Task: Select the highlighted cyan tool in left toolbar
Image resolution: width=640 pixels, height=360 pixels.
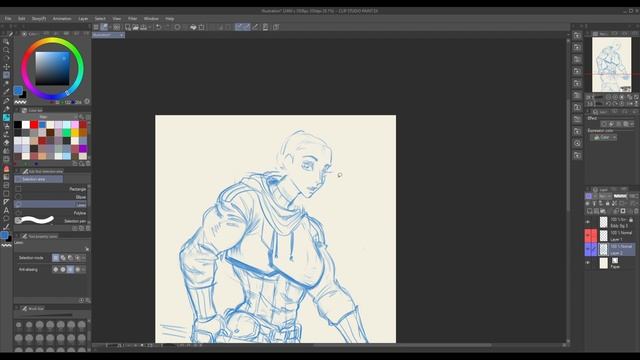Action: coord(6,118)
